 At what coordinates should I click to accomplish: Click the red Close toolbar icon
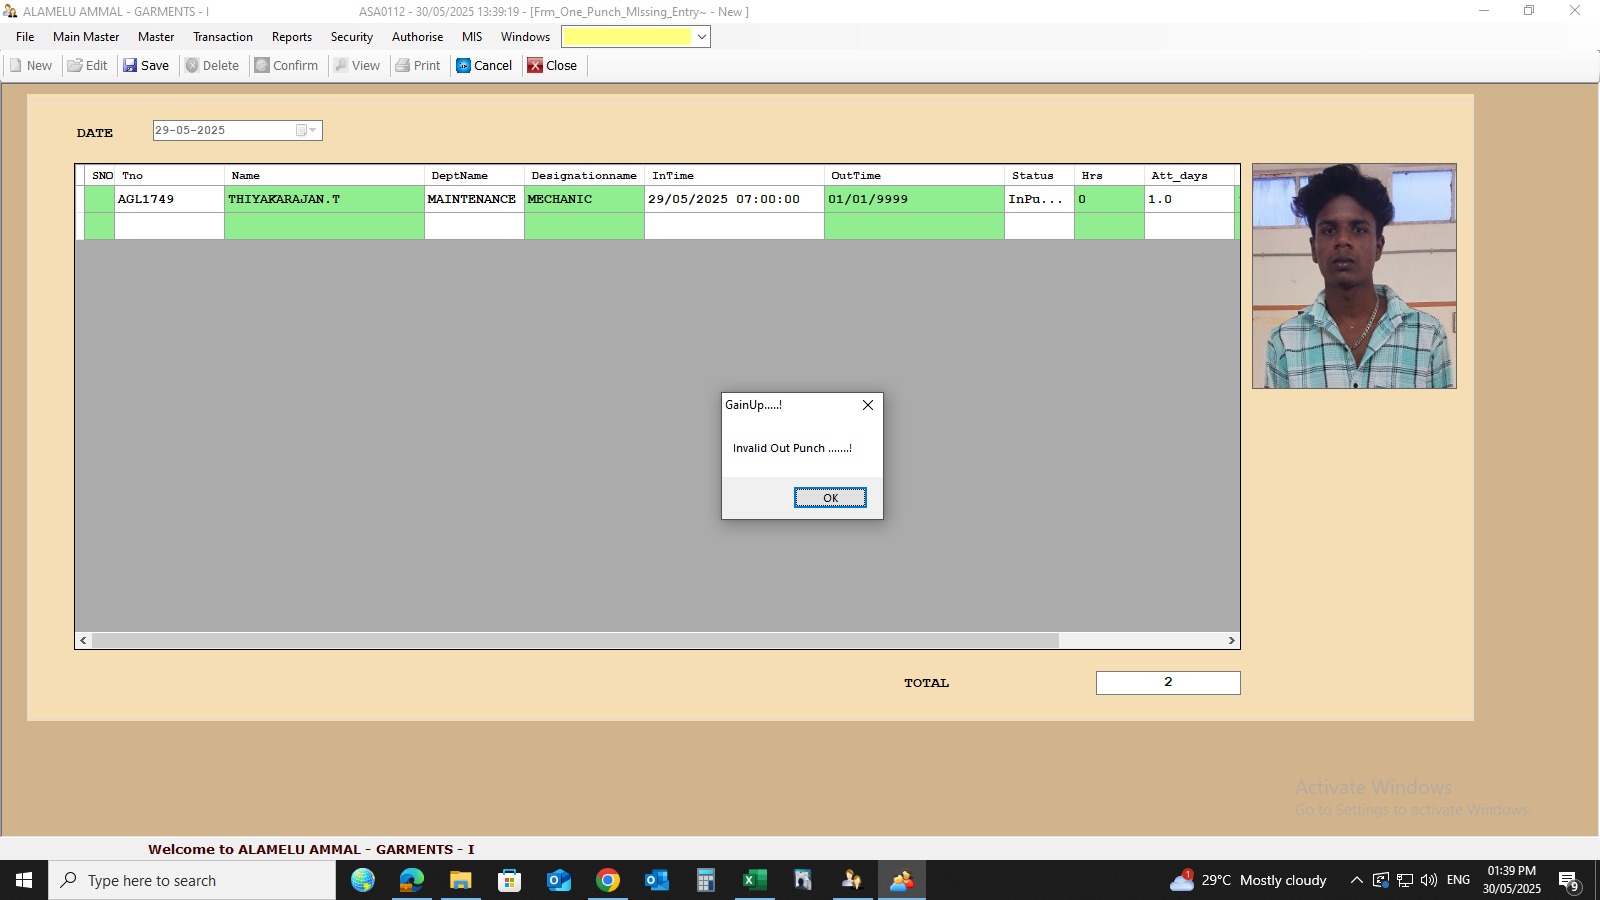pyautogui.click(x=535, y=66)
